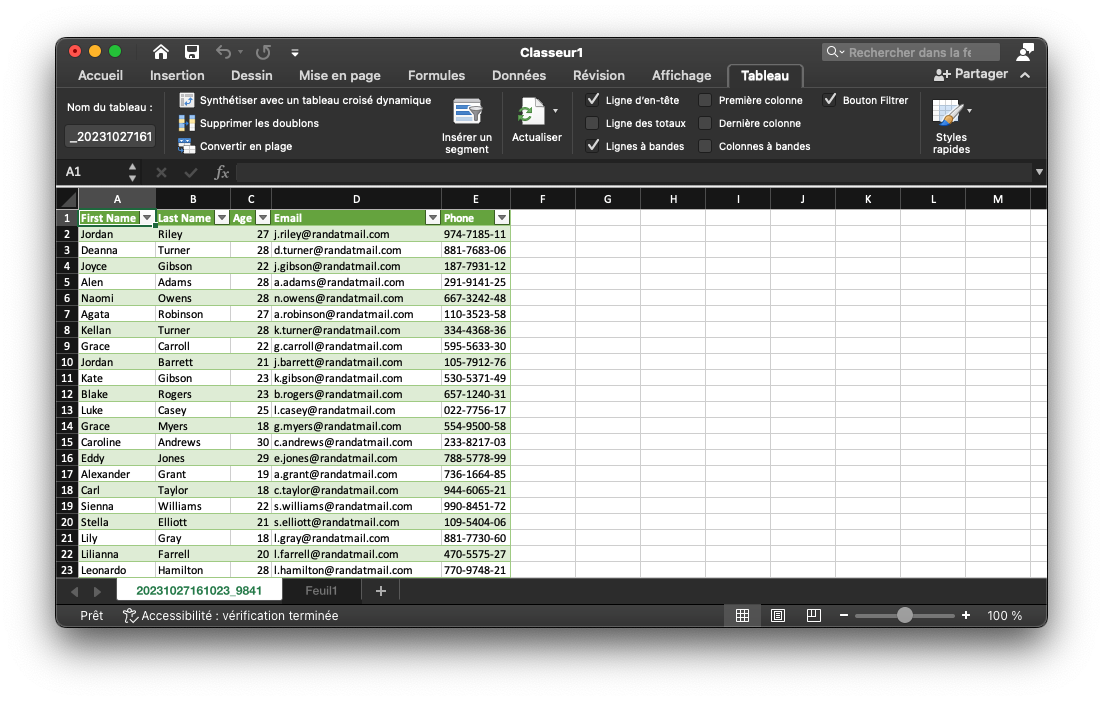The width and height of the screenshot is (1103, 701).
Task: Expand the formula bar with the arrow
Action: pyautogui.click(x=1039, y=172)
